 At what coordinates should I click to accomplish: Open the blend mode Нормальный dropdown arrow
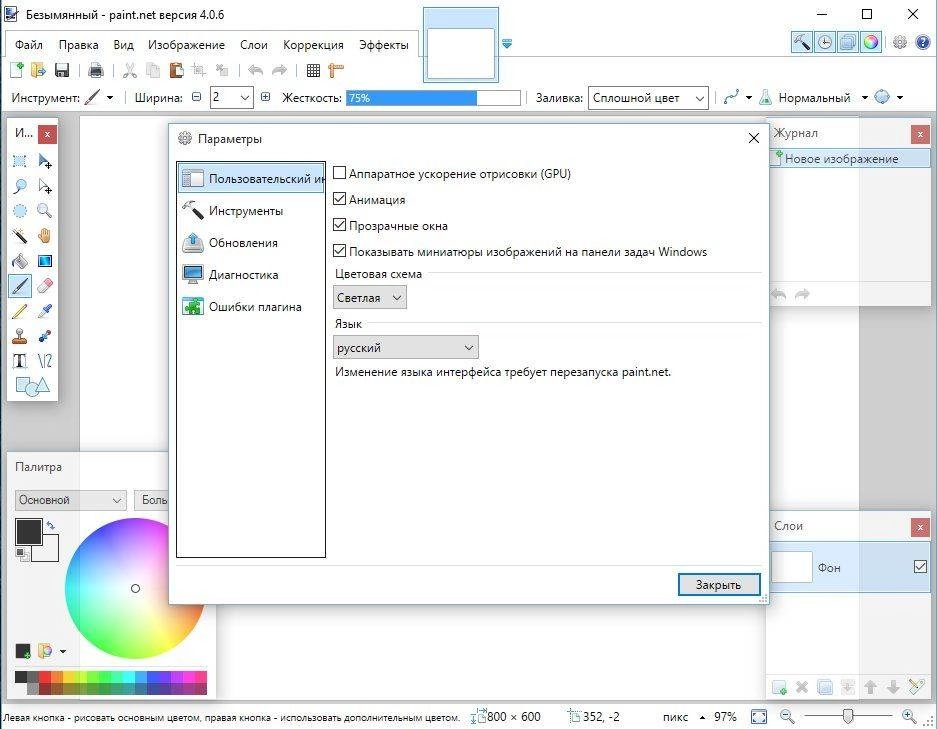click(865, 98)
